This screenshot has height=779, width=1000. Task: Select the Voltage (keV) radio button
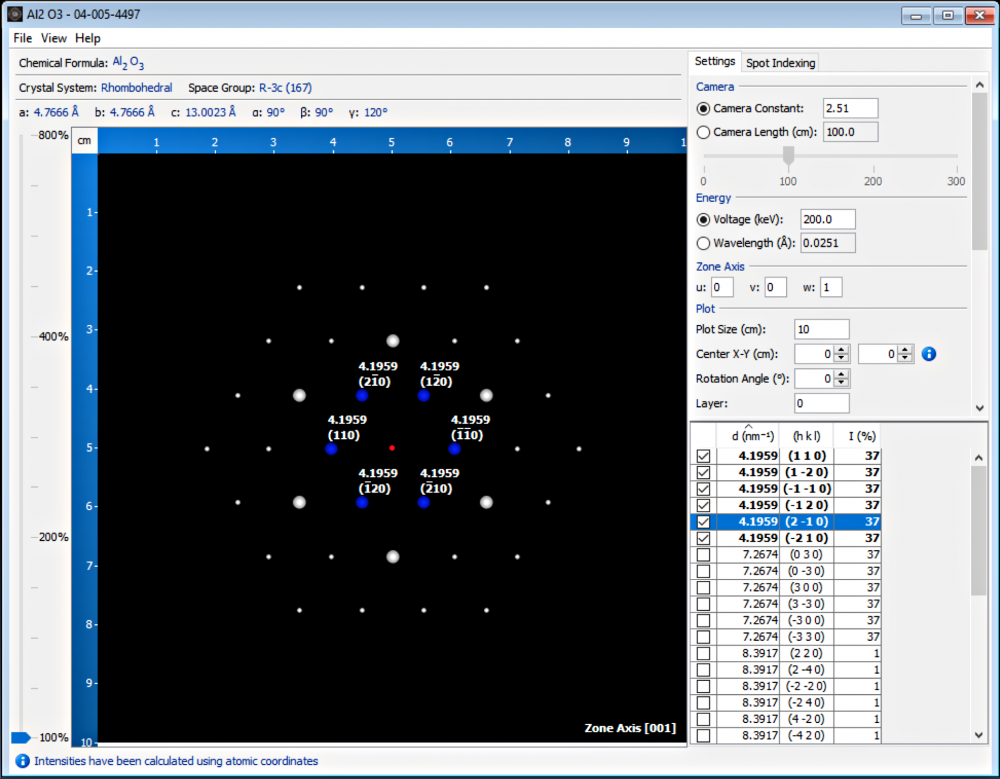click(x=703, y=219)
